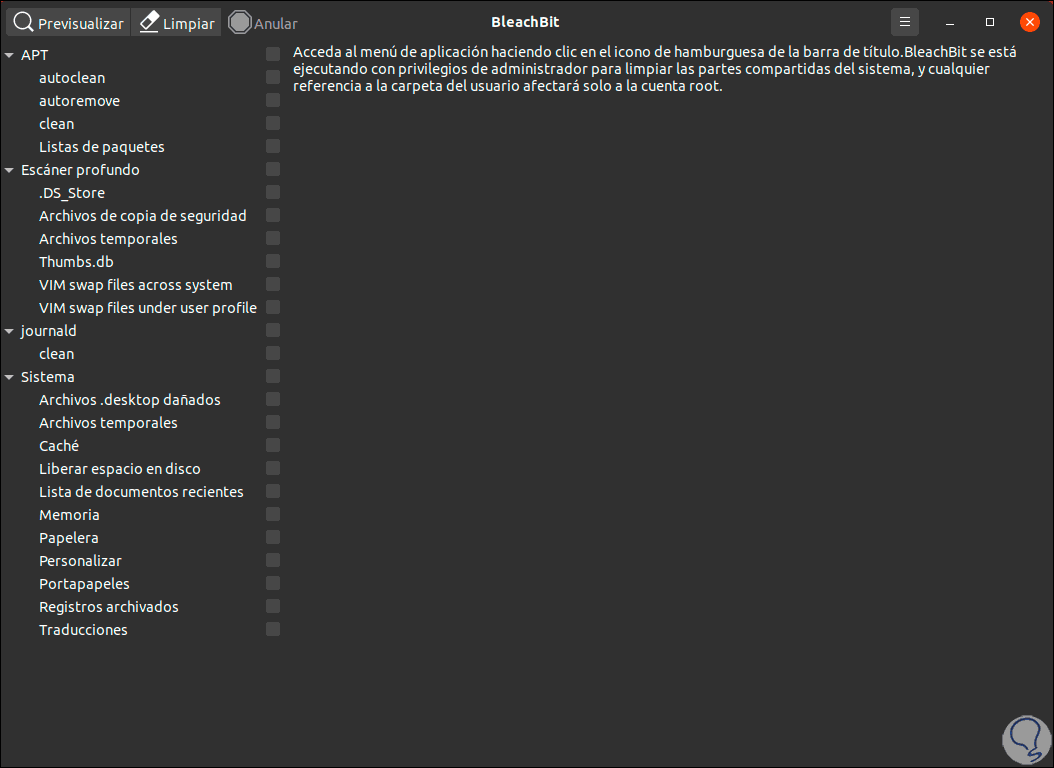
Task: Select the Traducciones row
Action: point(83,630)
